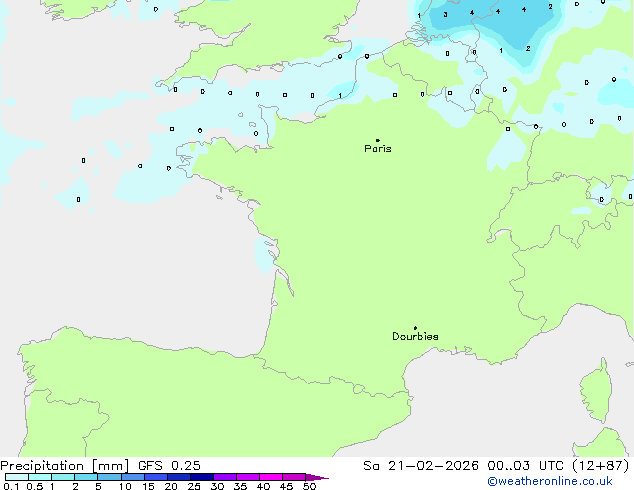Viewport: 634px width, 490px height.
Task: Click the 10–15 mm legend color box
Action: pos(132,477)
